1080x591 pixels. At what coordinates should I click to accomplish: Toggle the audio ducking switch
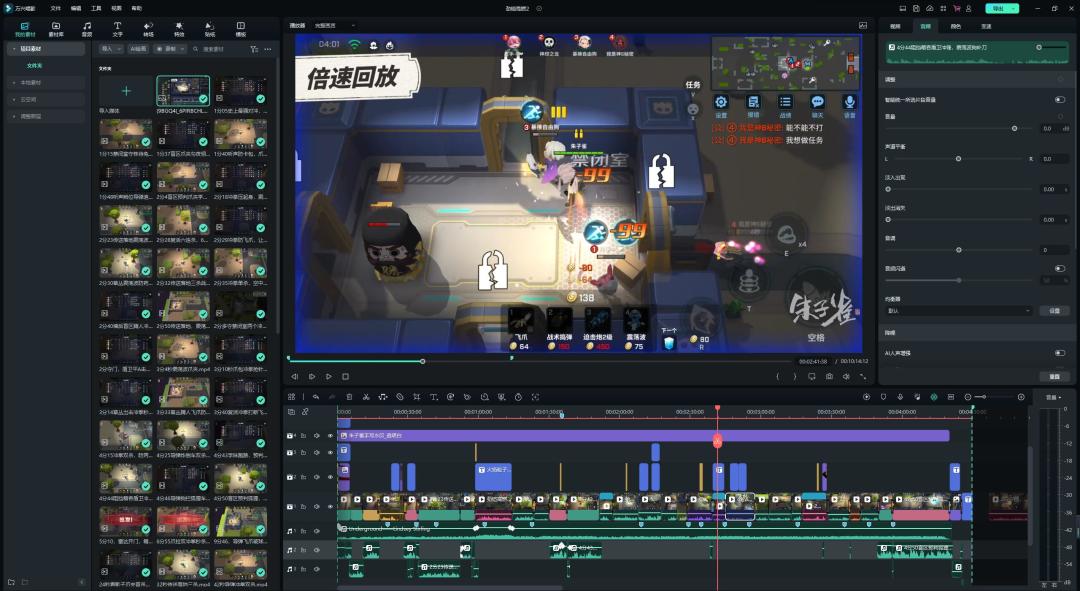coord(1059,269)
